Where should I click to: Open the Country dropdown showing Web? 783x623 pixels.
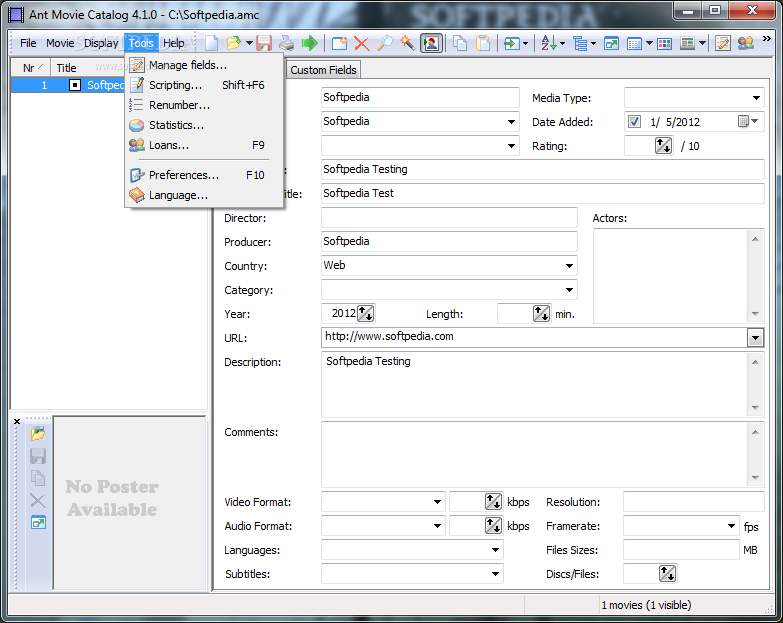point(569,266)
